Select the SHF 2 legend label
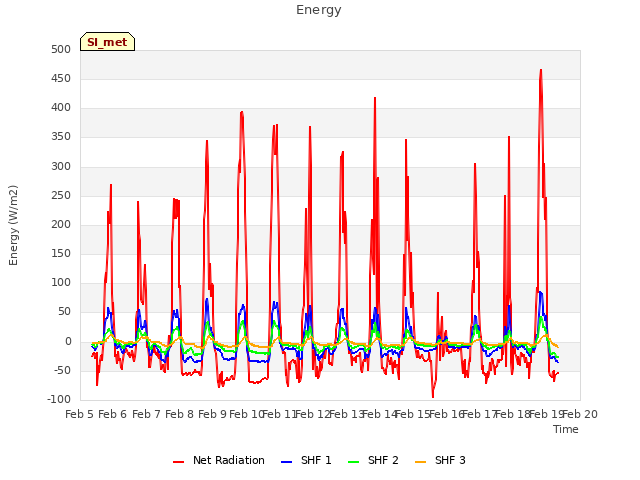The image size is (640, 480). 383,460
